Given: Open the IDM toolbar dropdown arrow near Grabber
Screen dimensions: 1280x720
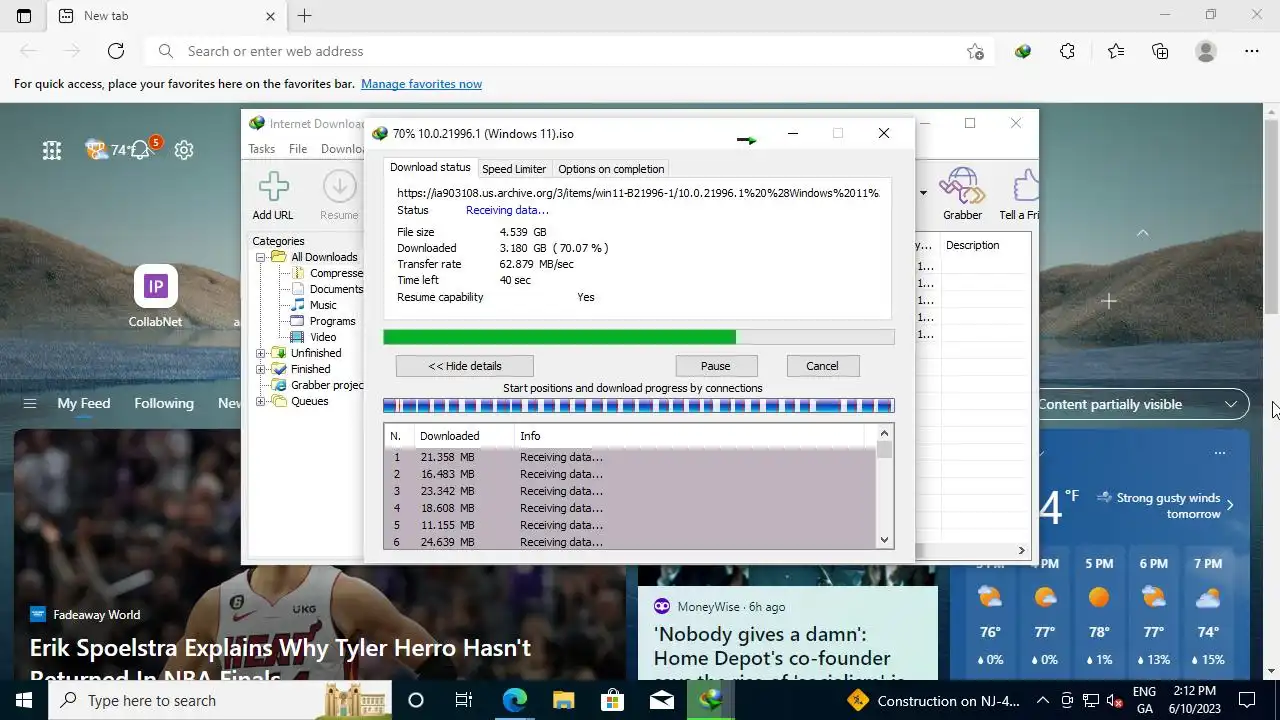Looking at the screenshot, I should tap(923, 192).
